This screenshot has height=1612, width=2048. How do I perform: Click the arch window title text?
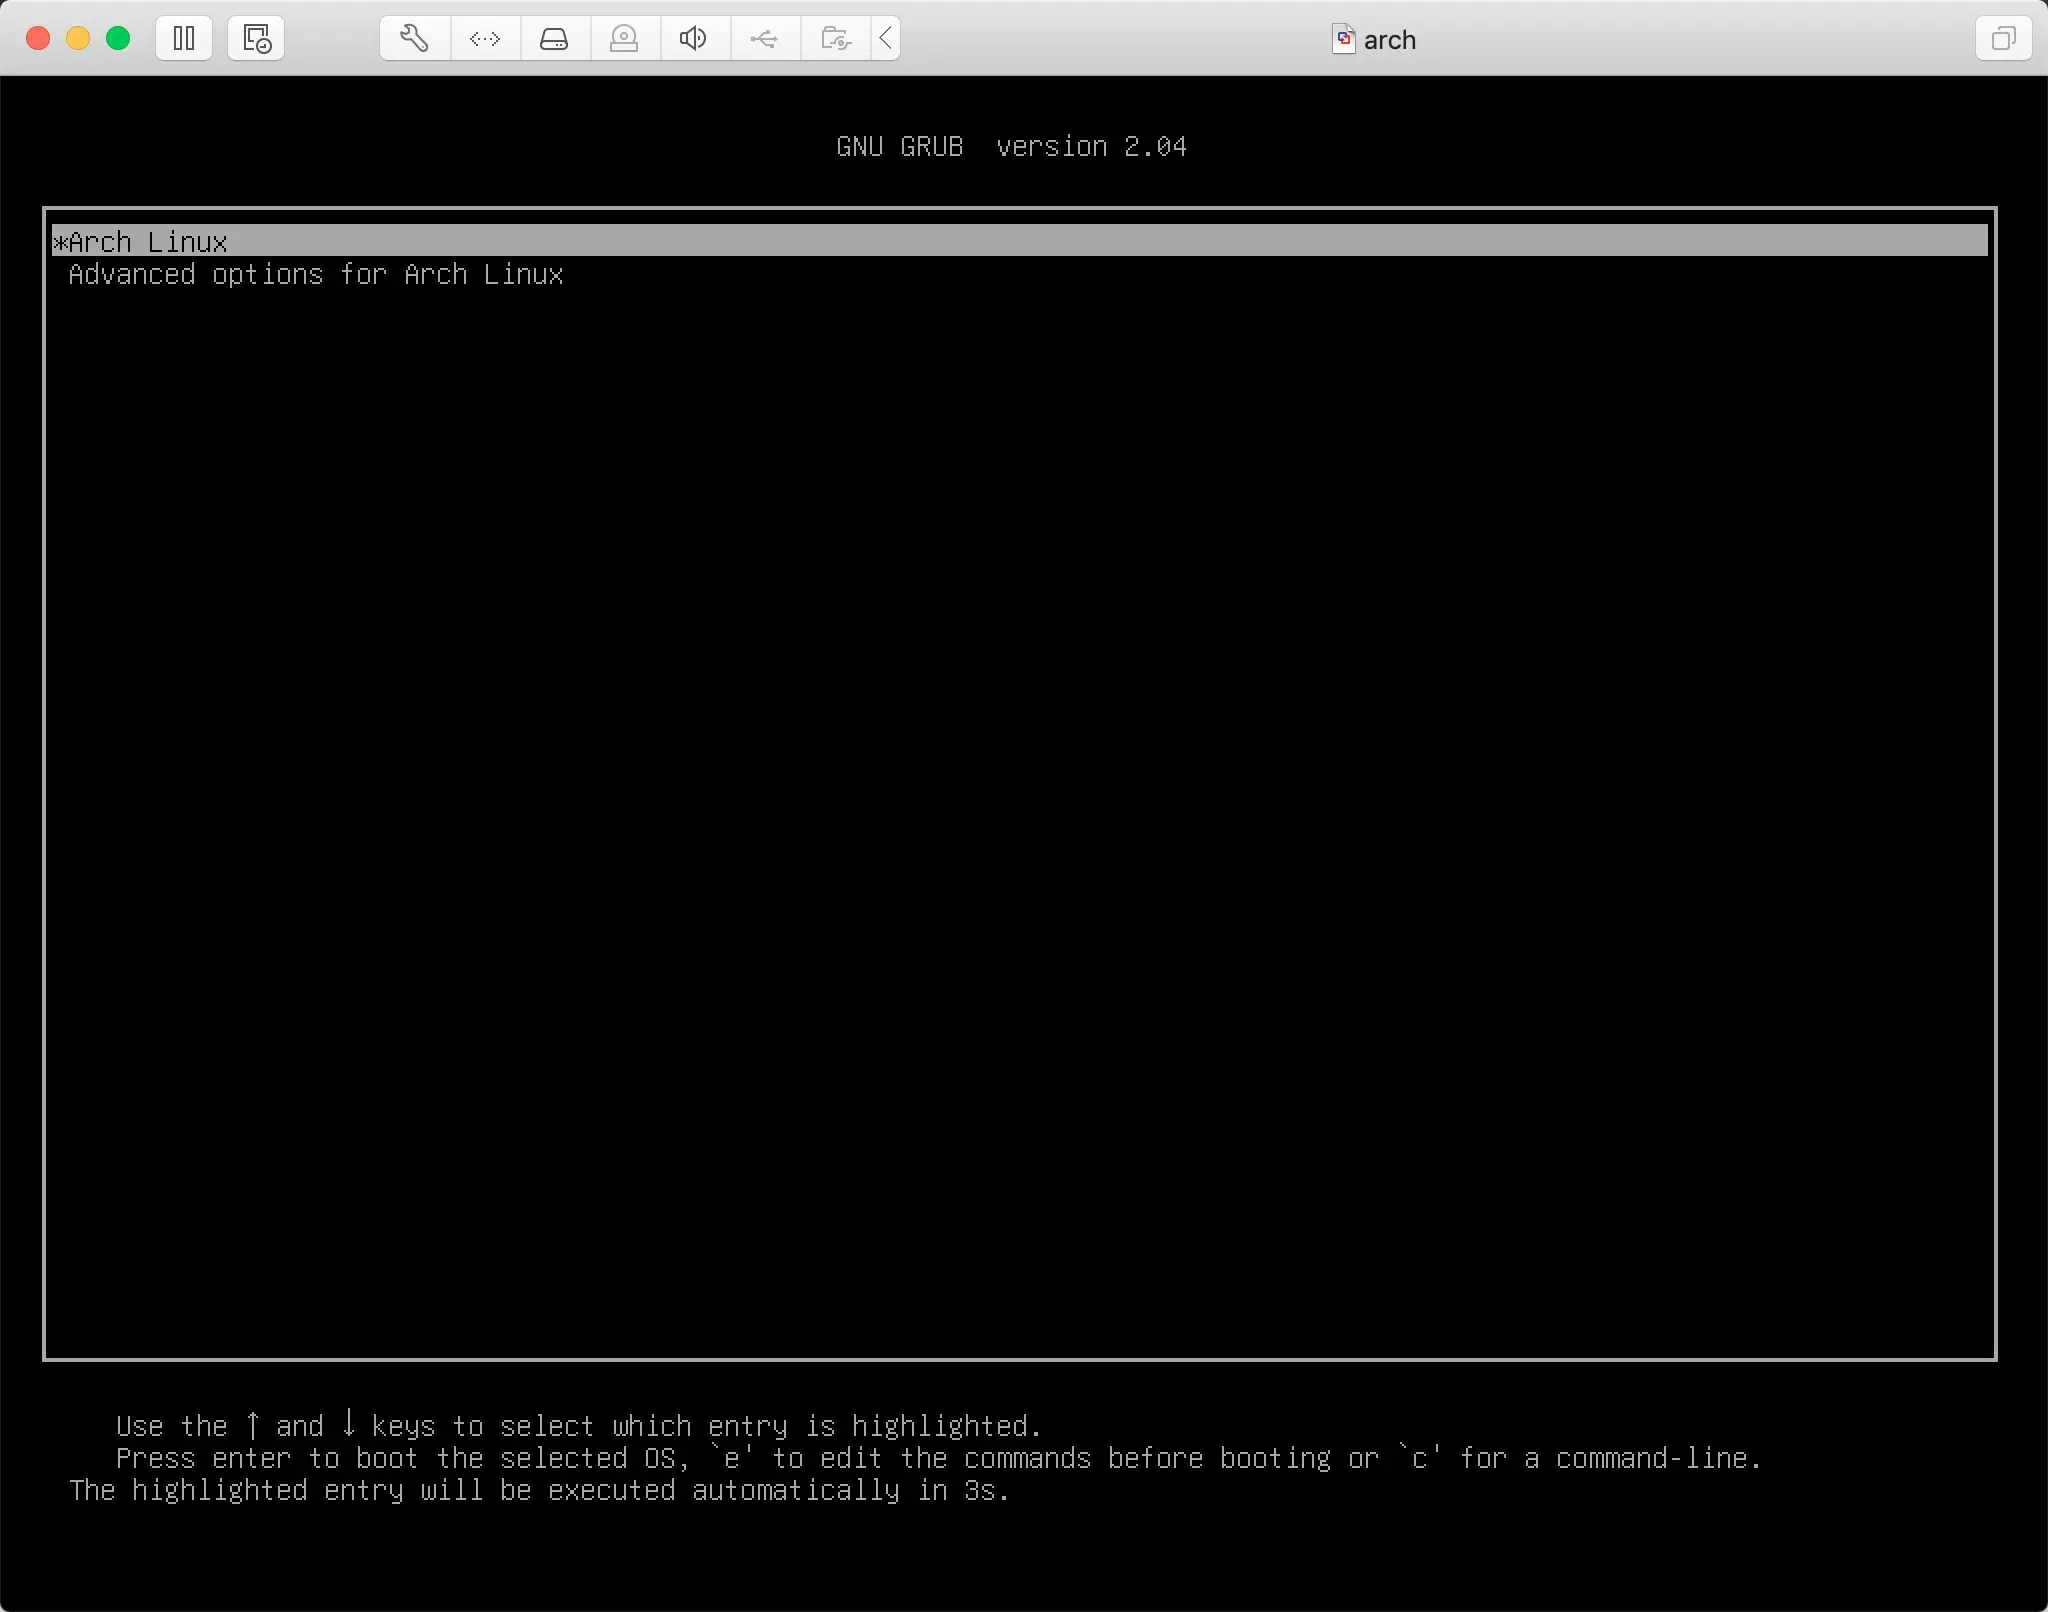tap(1390, 40)
